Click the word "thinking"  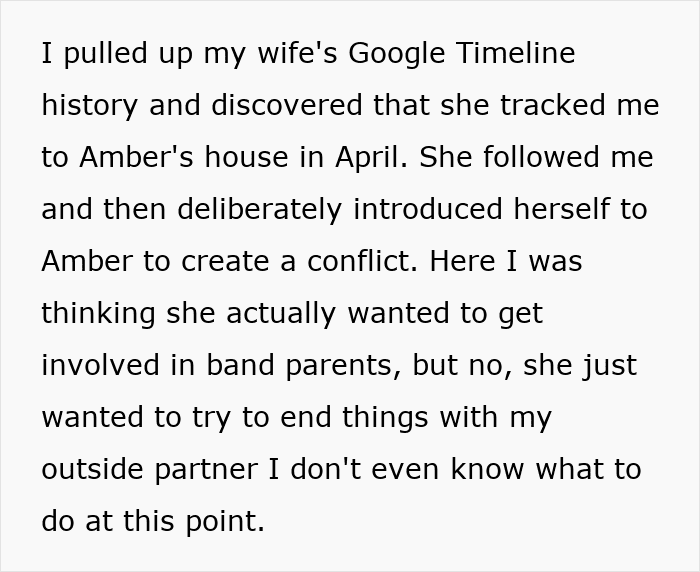coord(99,313)
